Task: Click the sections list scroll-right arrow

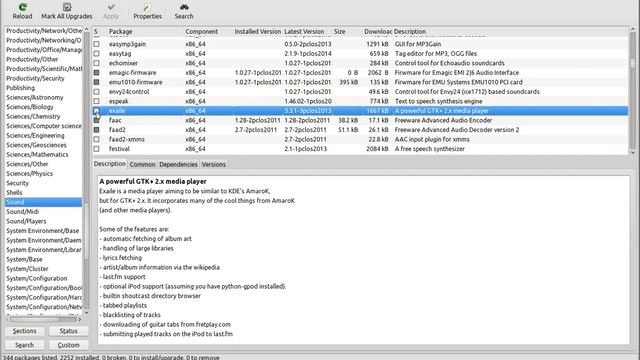Action: 80,319
